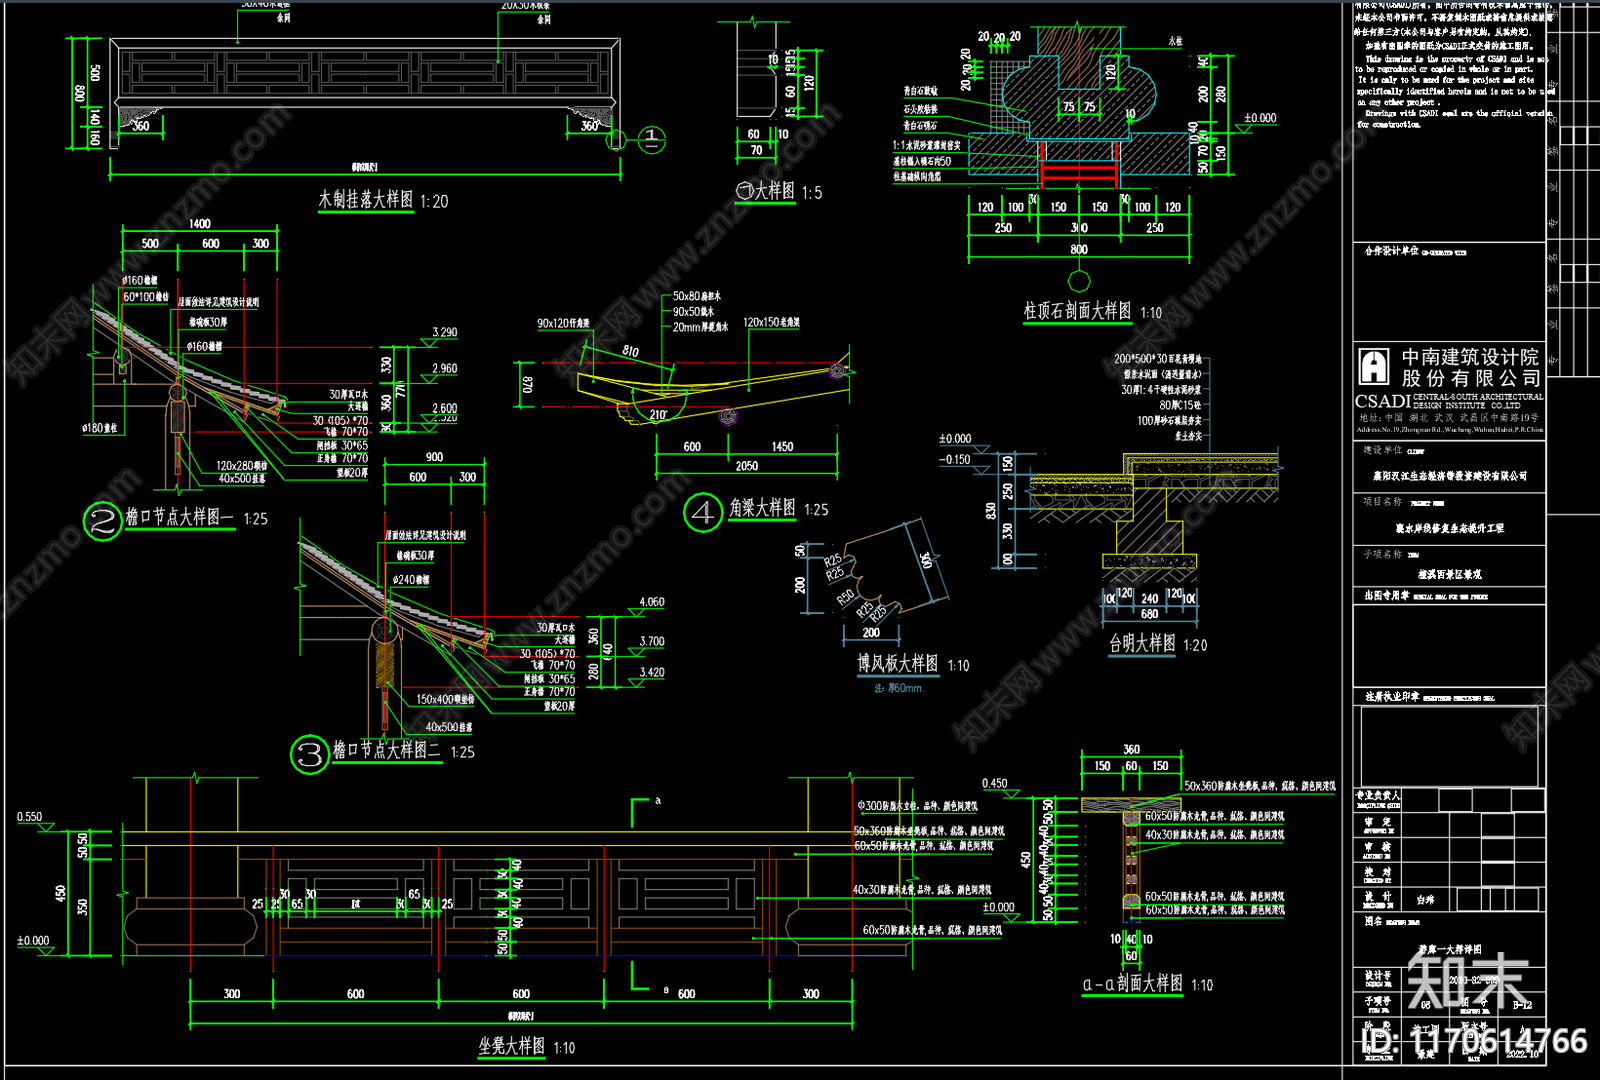Click the green circled number 3 marker

pos(310,754)
